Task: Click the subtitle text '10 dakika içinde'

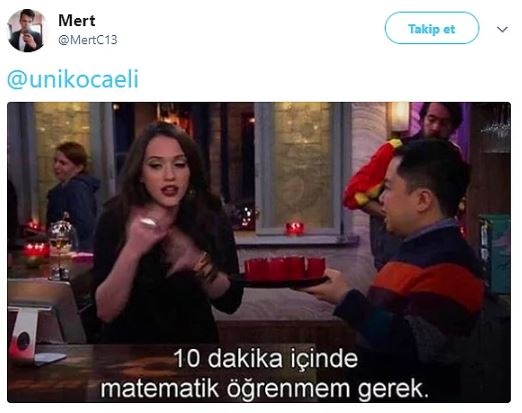Action: pyautogui.click(x=266, y=359)
